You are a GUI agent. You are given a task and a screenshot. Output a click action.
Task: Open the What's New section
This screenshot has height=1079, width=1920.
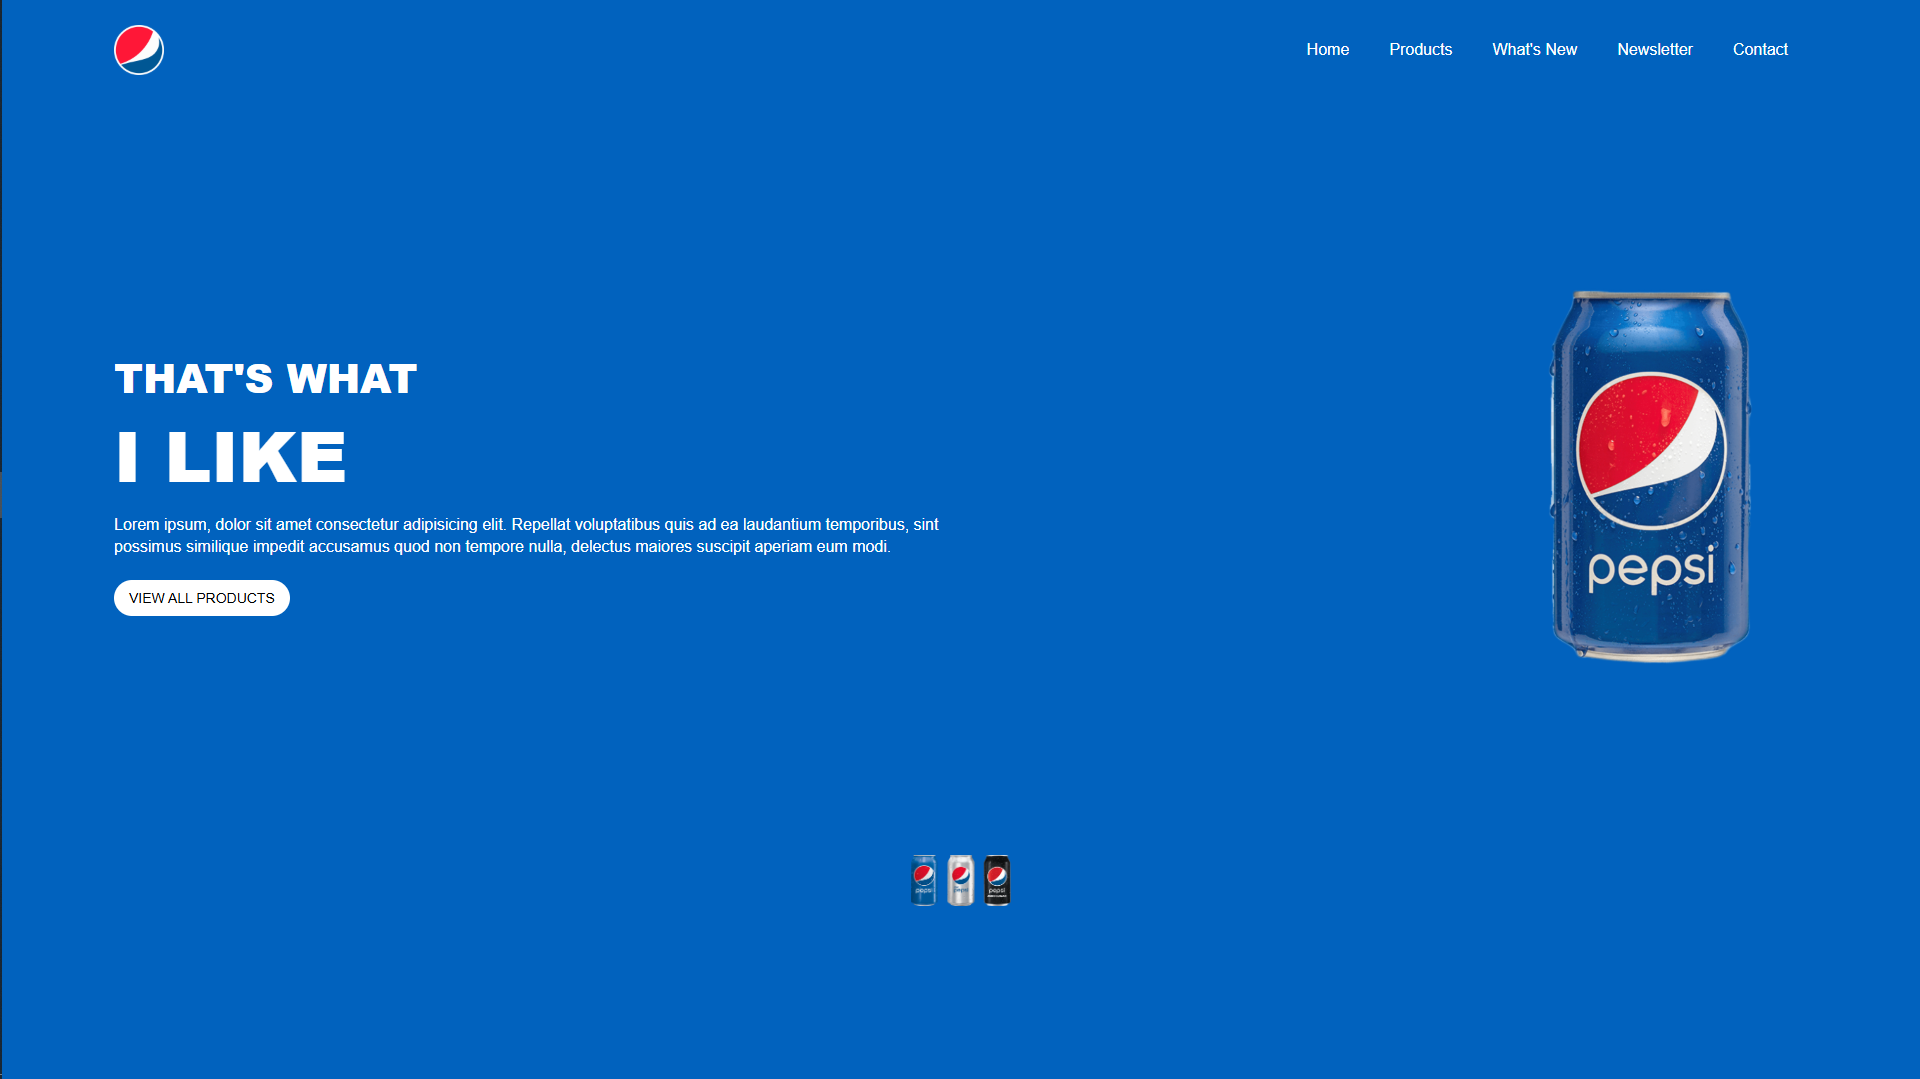click(x=1535, y=49)
